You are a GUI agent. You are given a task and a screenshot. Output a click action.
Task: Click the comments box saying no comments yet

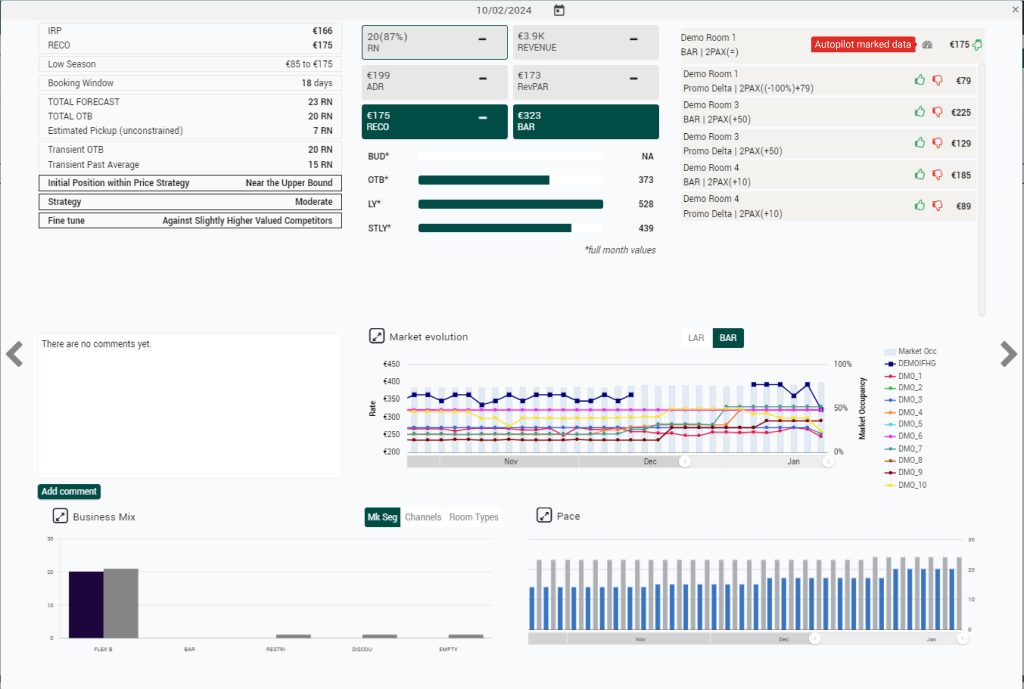click(190, 406)
